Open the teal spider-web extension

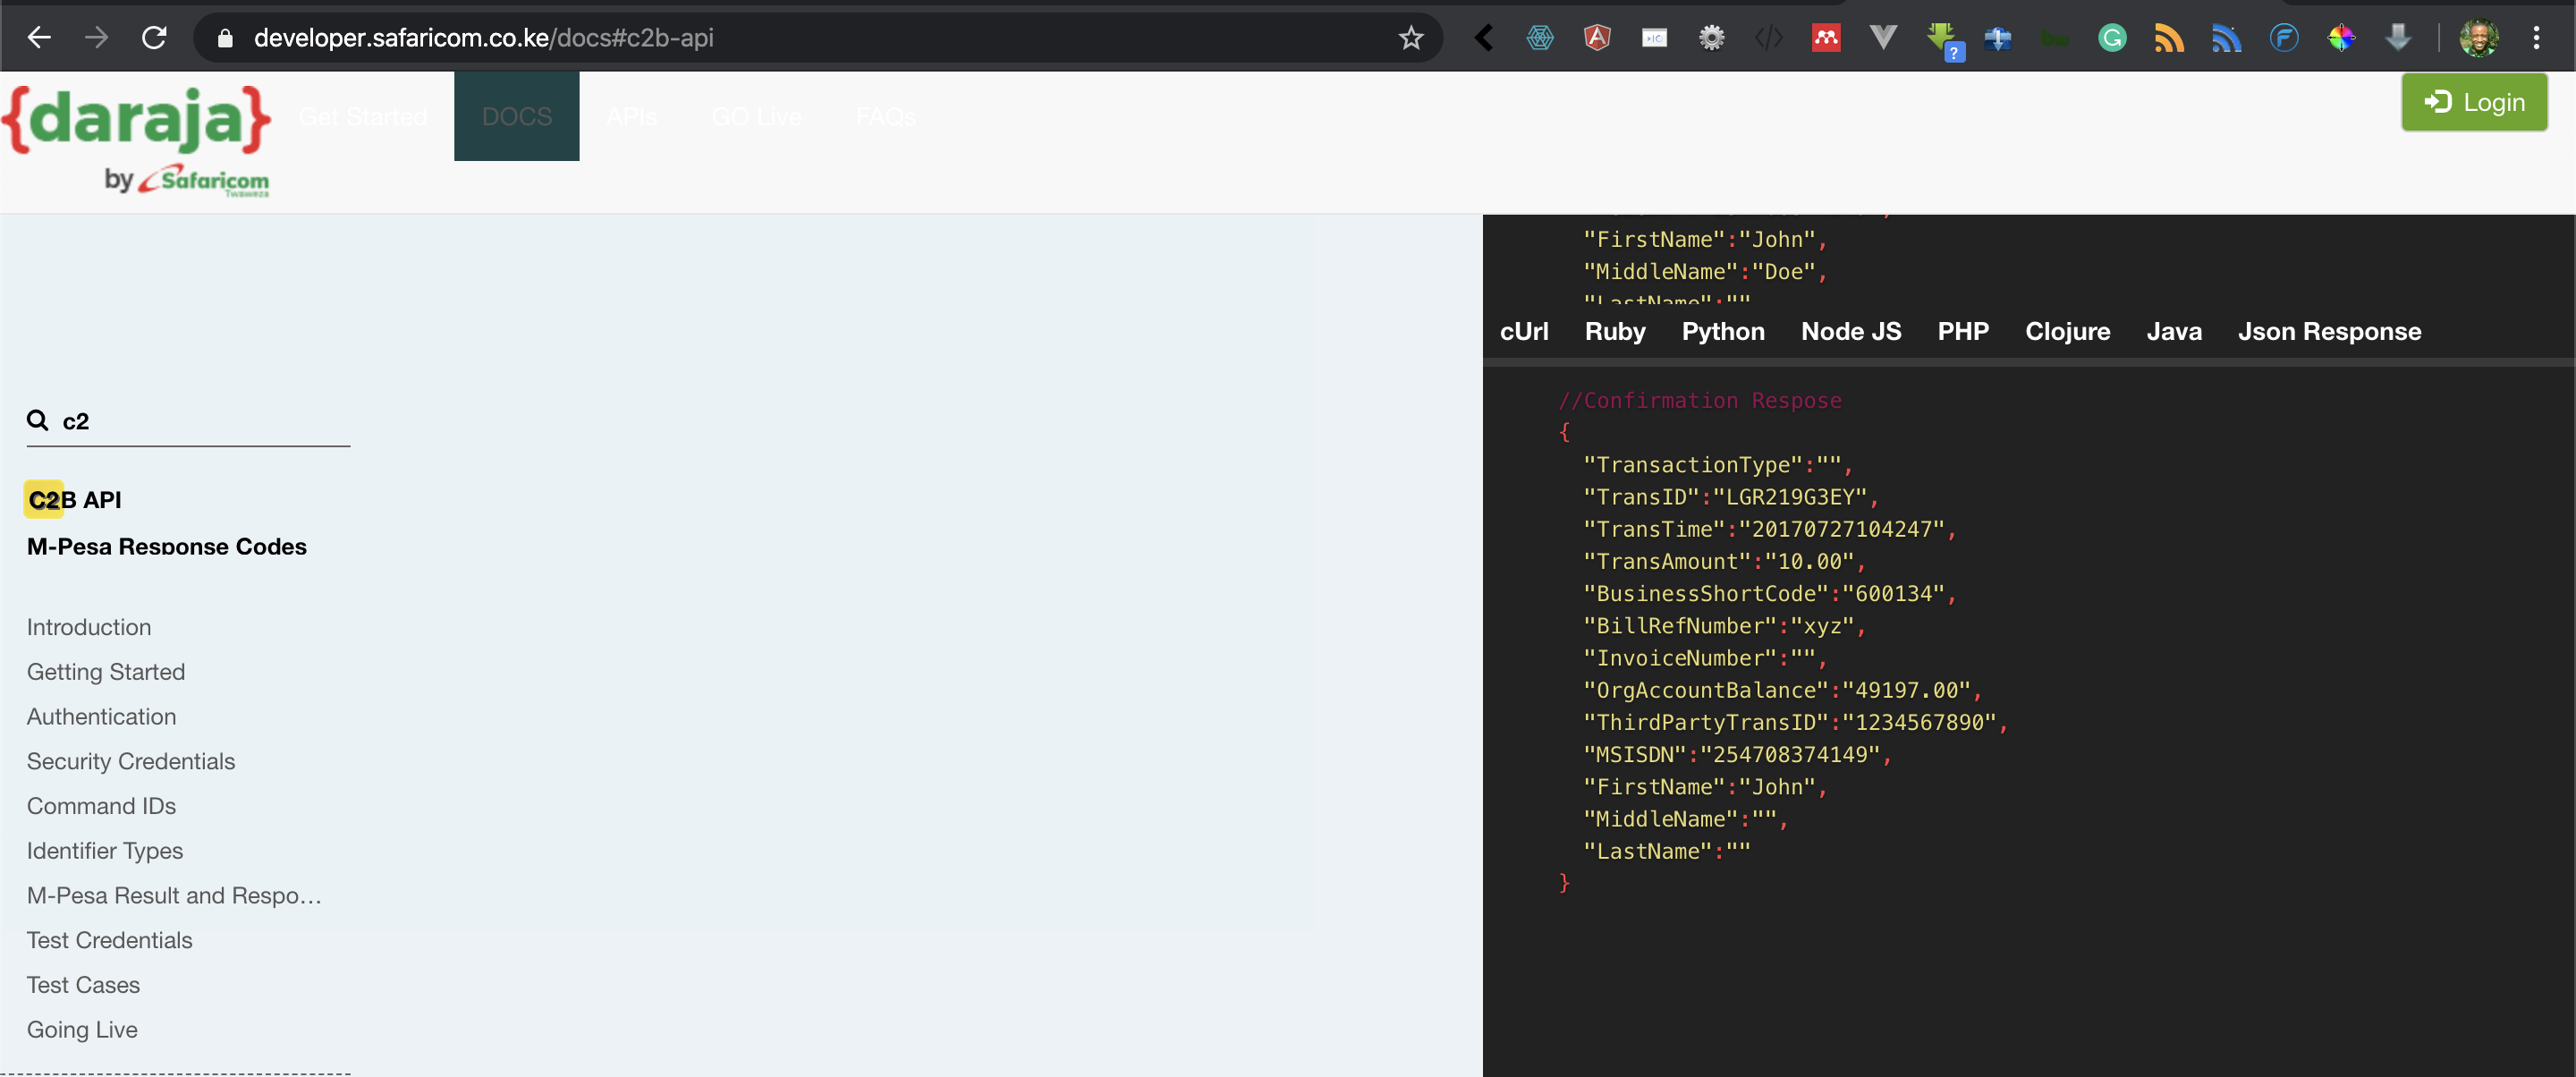[1540, 38]
